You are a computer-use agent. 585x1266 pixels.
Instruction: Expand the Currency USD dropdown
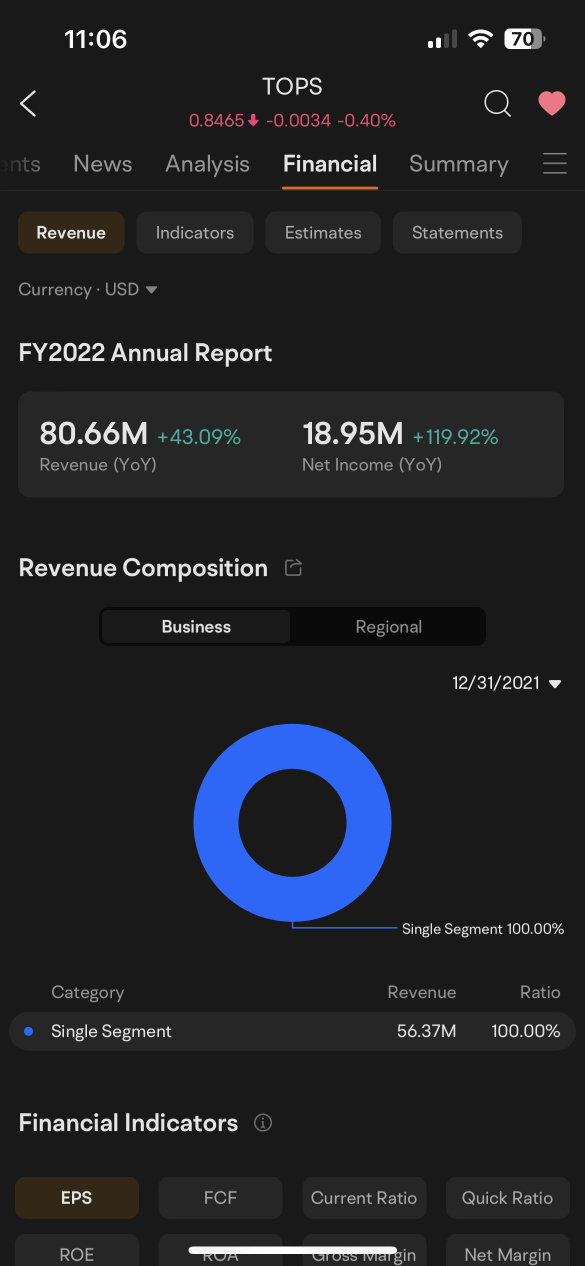pos(89,289)
